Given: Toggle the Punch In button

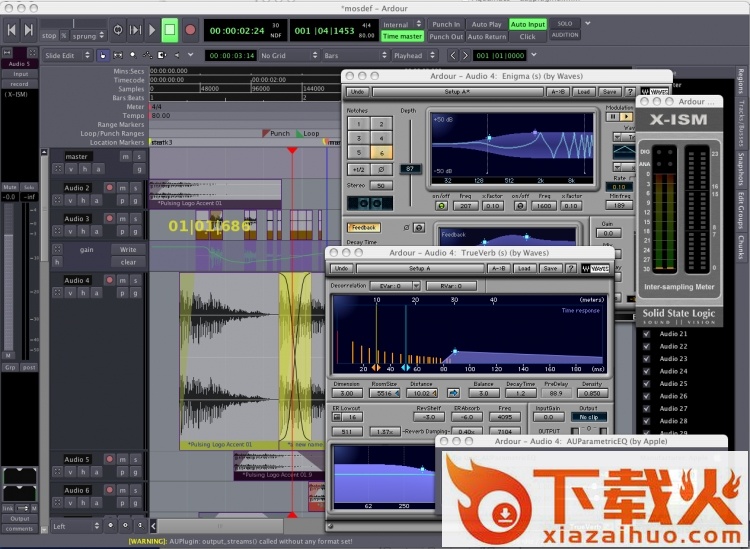Looking at the screenshot, I should coord(446,24).
